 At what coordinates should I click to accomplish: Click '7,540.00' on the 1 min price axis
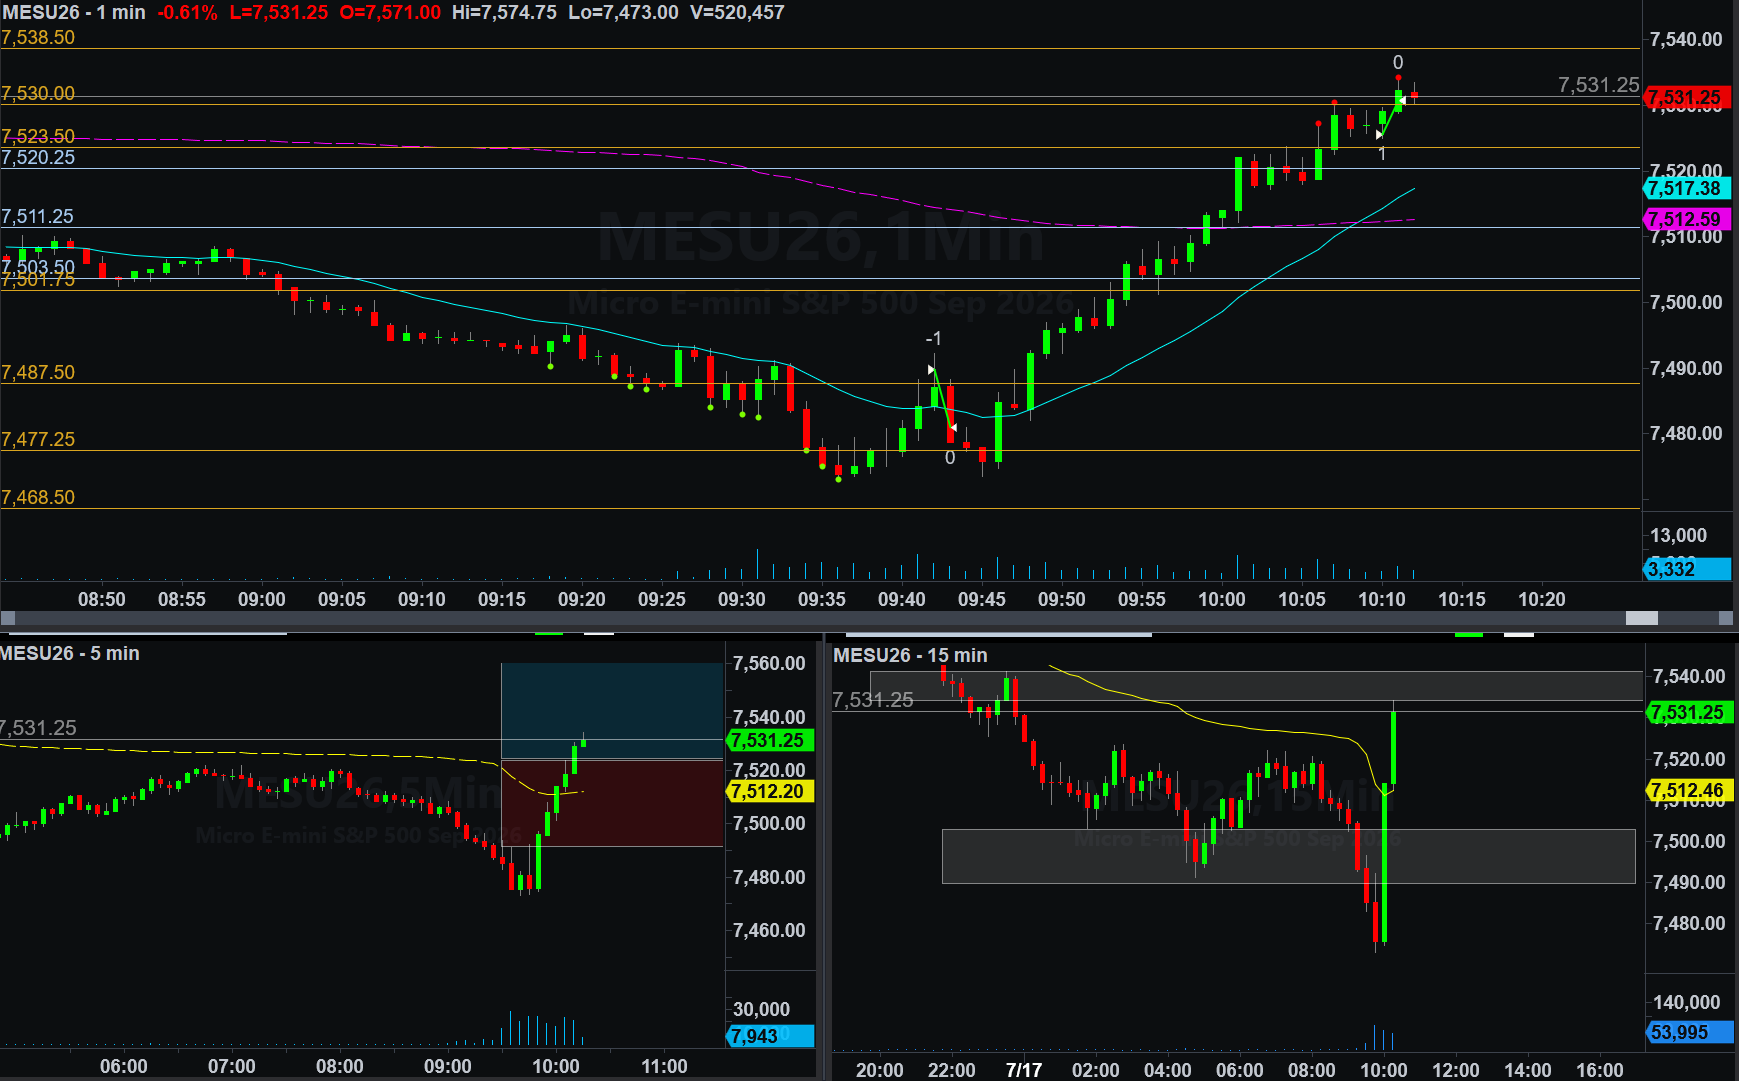pyautogui.click(x=1686, y=39)
